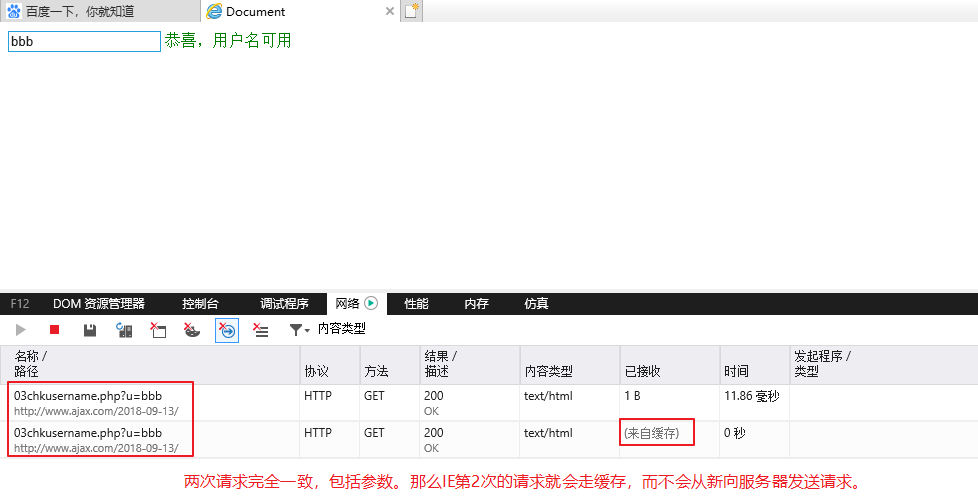This screenshot has height=502, width=978.
Task: Click the F12 label in developer tools bar
Action: coord(20,304)
